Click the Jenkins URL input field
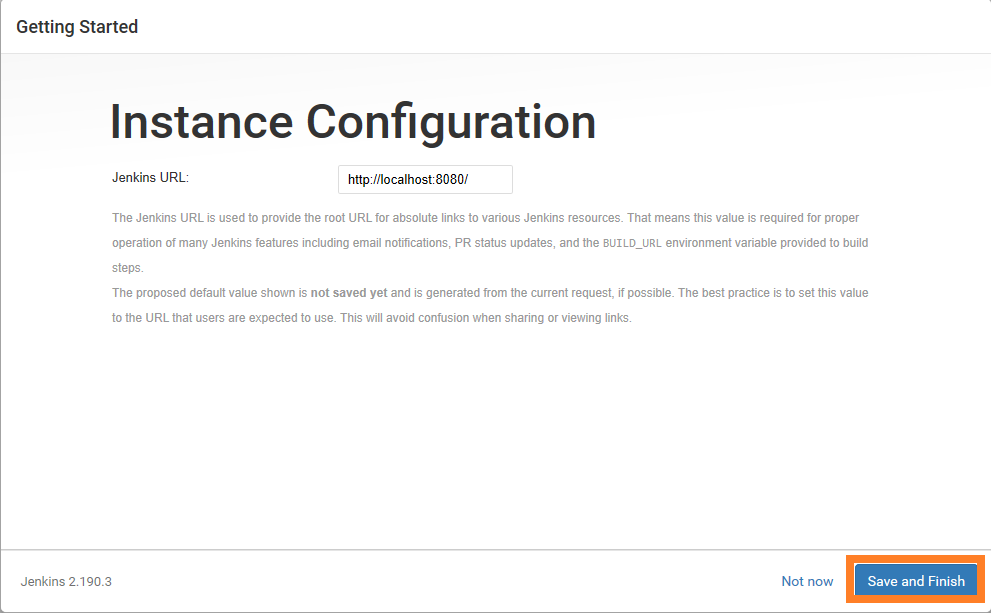 (425, 180)
